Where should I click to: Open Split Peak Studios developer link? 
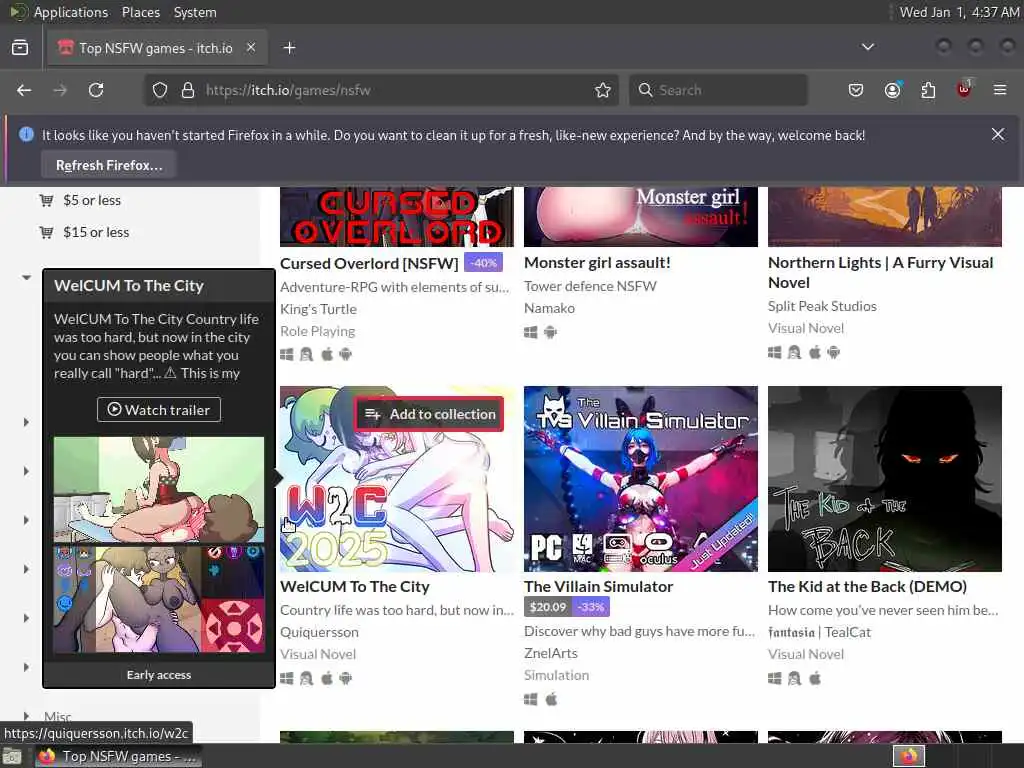pos(822,306)
